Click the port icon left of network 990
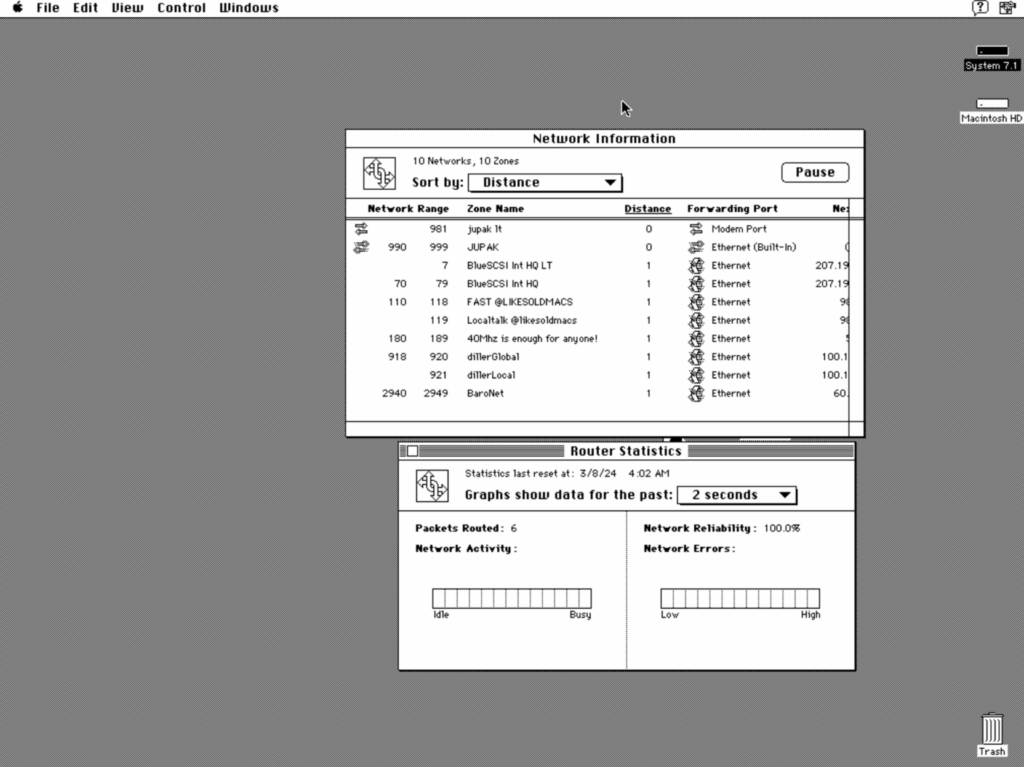This screenshot has height=767, width=1024. tap(361, 247)
